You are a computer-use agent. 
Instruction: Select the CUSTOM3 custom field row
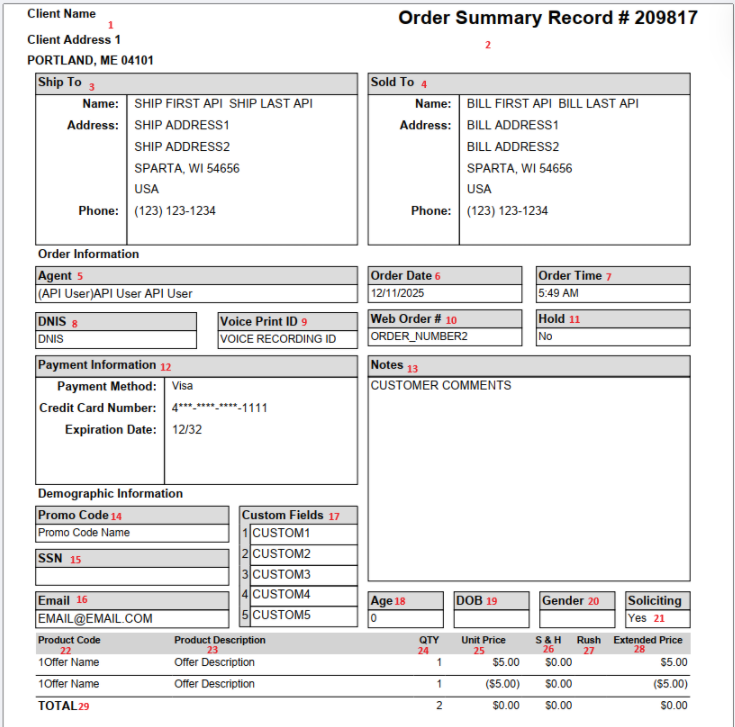303,575
